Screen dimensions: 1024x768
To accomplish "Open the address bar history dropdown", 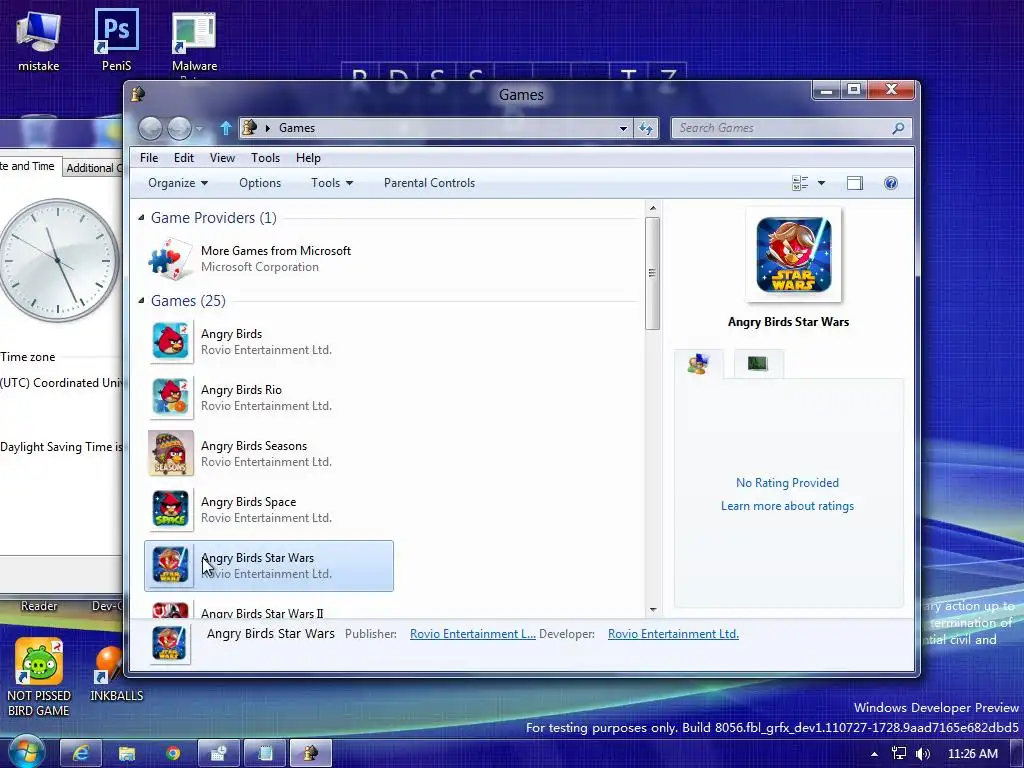I will coord(623,129).
